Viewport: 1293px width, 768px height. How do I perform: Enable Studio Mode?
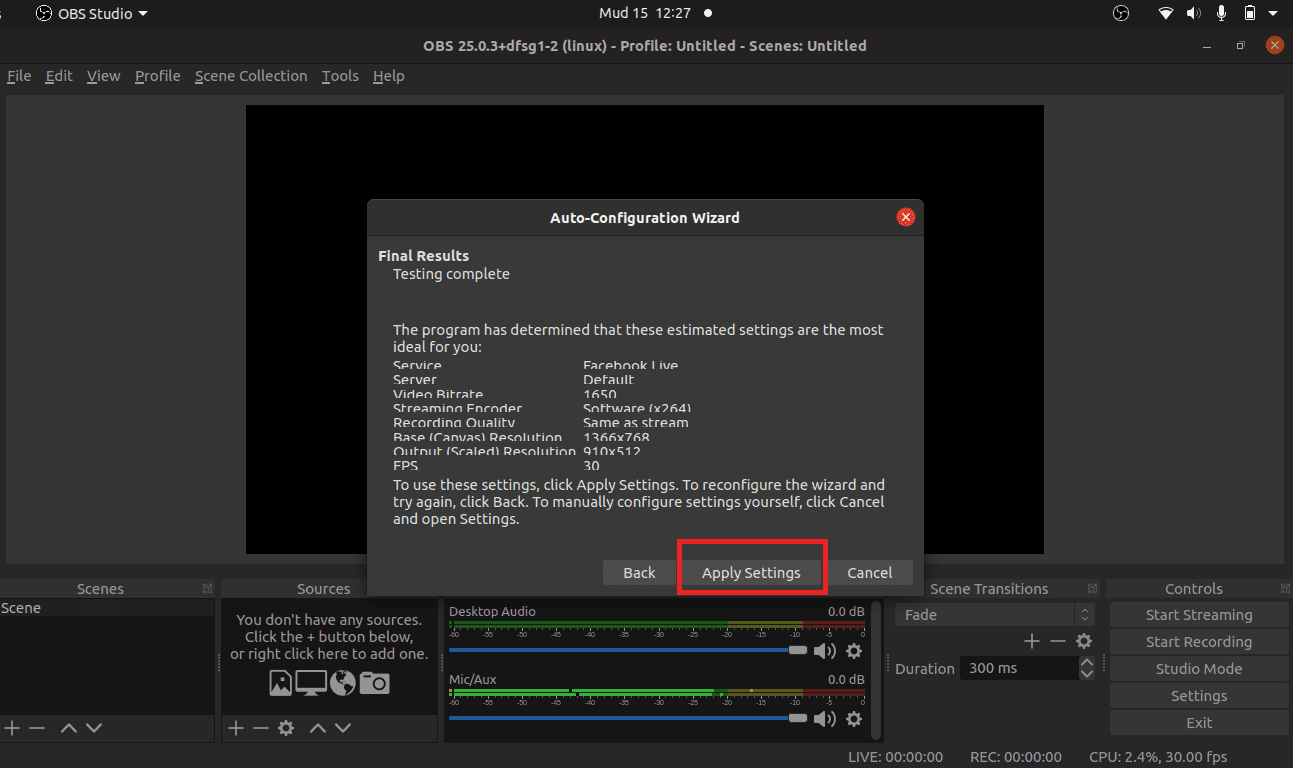(x=1199, y=669)
